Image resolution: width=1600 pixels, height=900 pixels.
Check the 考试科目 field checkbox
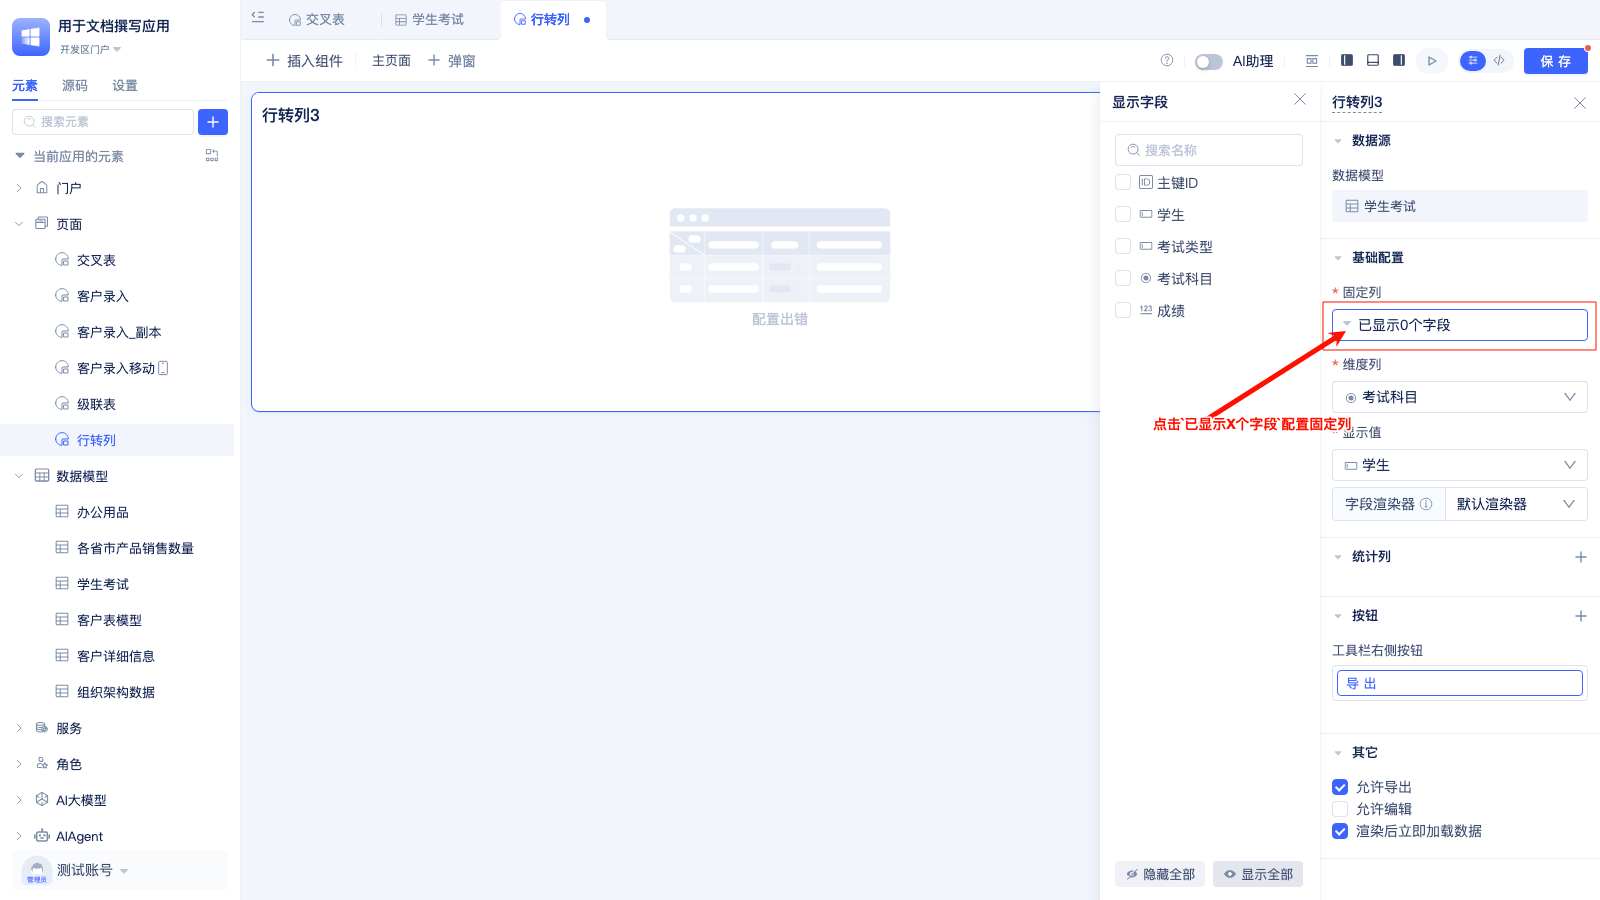coord(1123,278)
